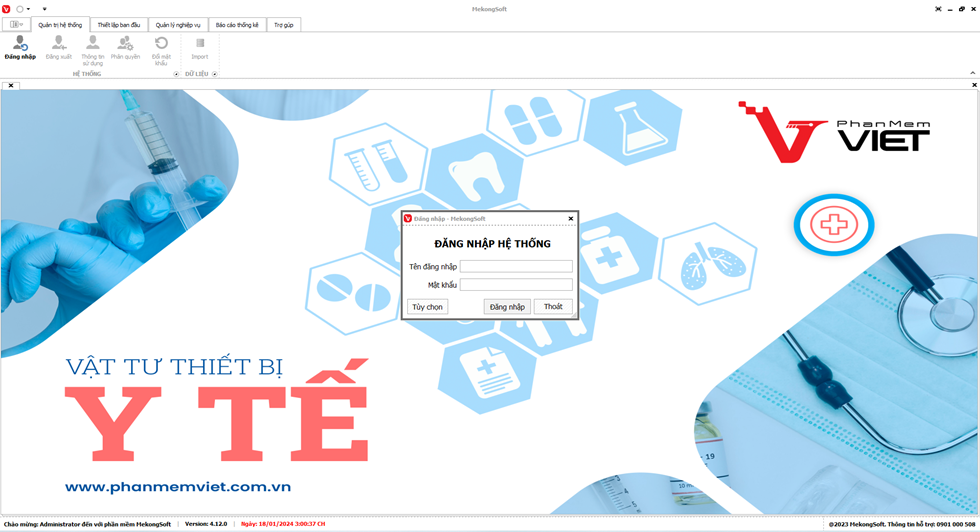Screen dimensions: 980x532
Task: Switch to Quản trị hệ thống tab
Action: [x=60, y=25]
